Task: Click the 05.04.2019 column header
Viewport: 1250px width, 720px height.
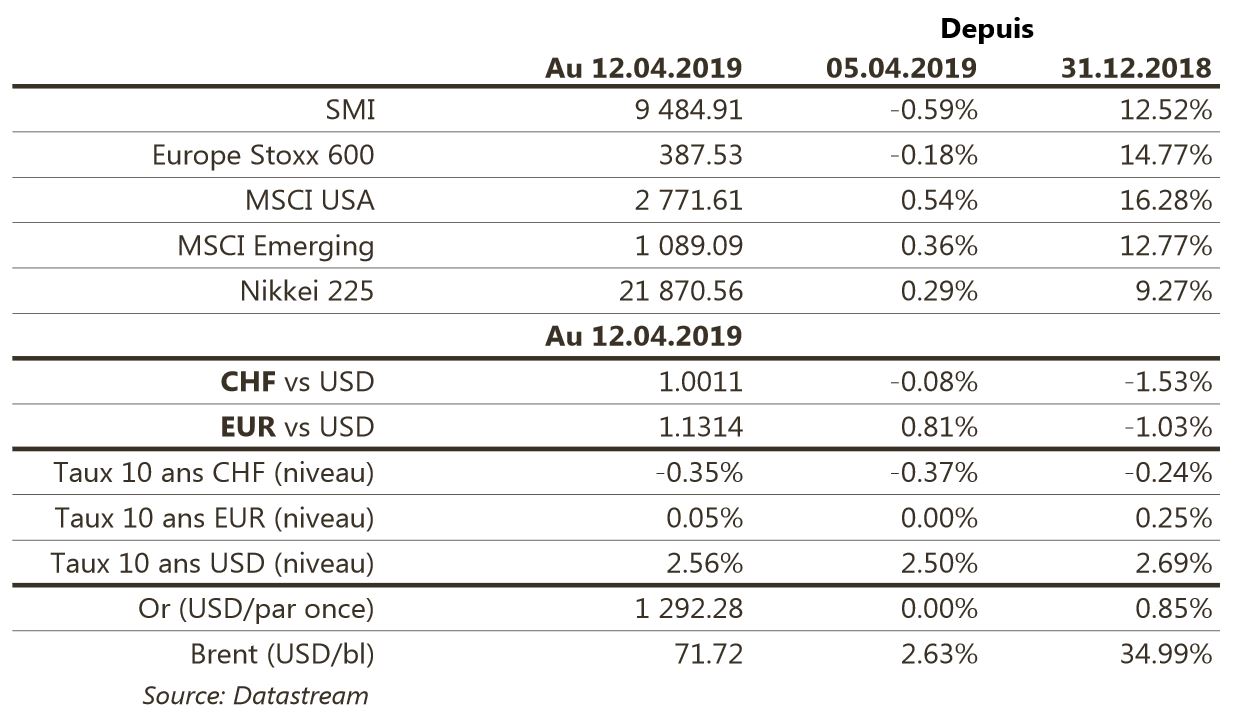Action: (x=902, y=68)
